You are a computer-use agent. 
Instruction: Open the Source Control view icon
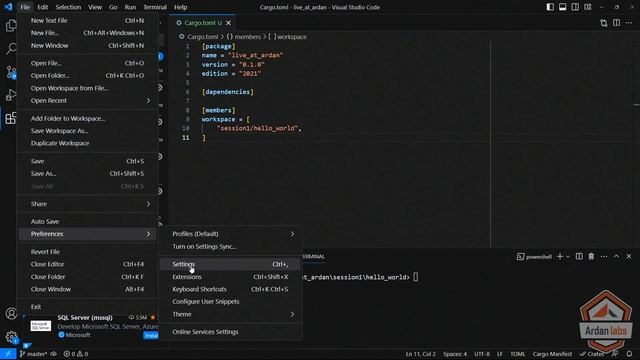click(11, 72)
